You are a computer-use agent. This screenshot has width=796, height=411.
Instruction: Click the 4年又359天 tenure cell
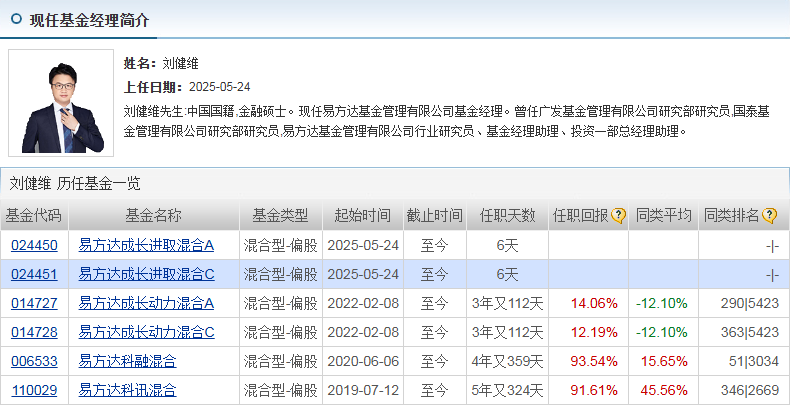pyautogui.click(x=507, y=361)
